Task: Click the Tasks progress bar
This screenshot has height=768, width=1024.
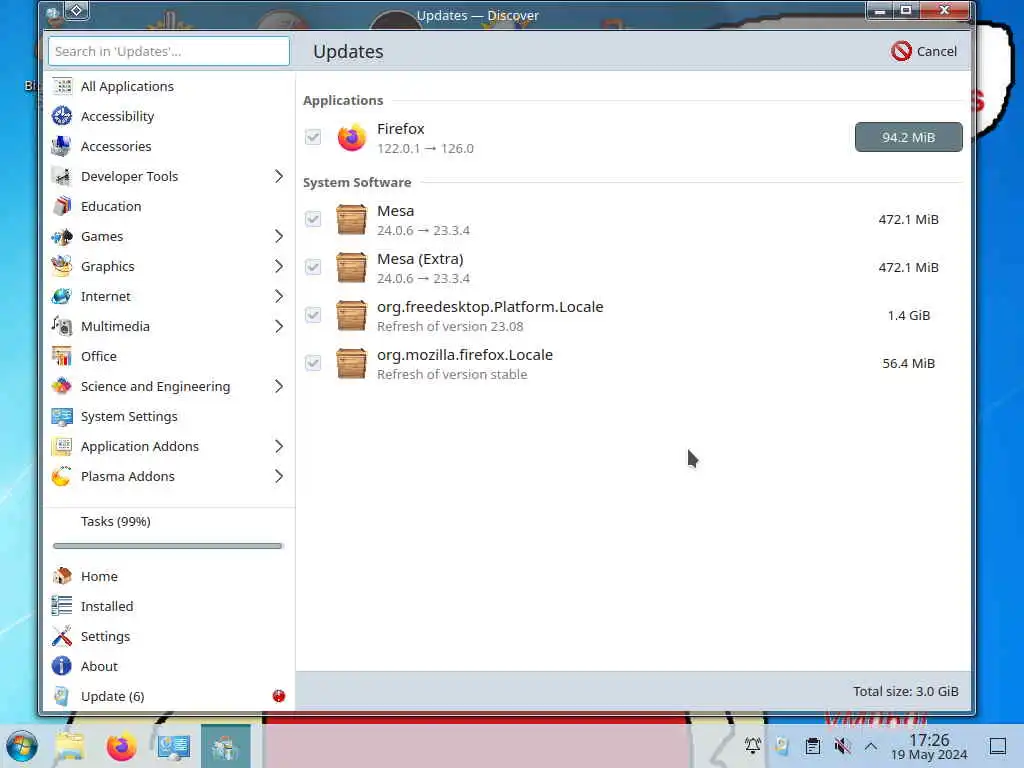Action: pyautogui.click(x=168, y=546)
